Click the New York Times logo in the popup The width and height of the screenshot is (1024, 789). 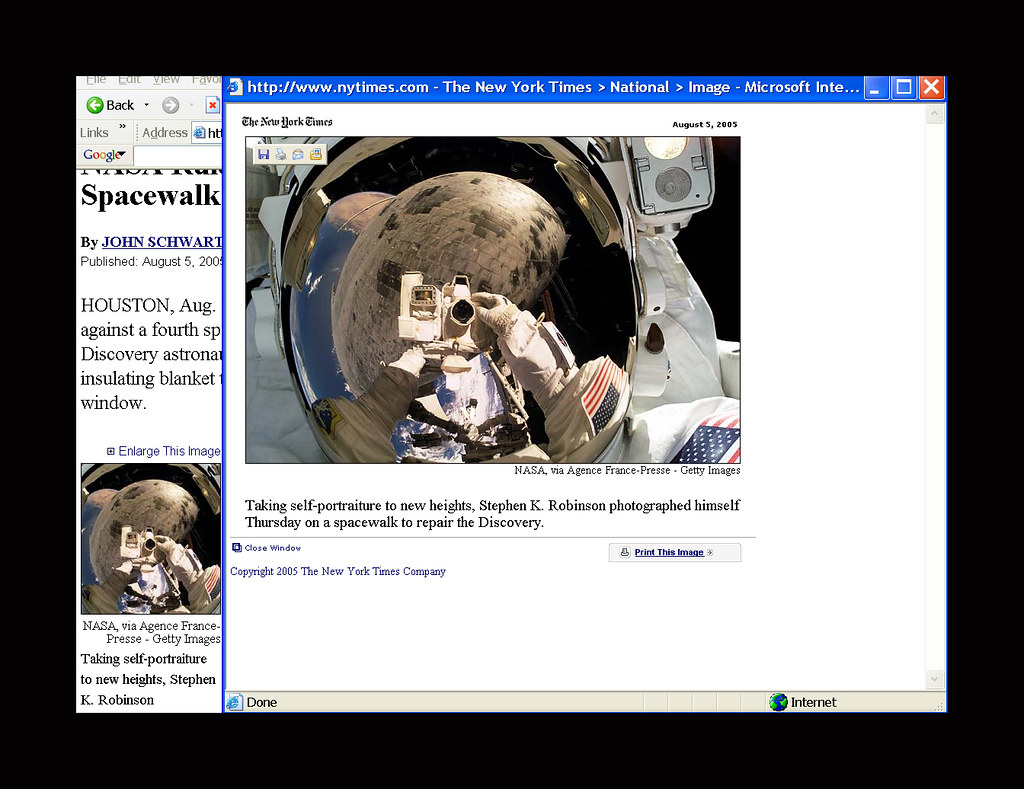click(x=287, y=122)
